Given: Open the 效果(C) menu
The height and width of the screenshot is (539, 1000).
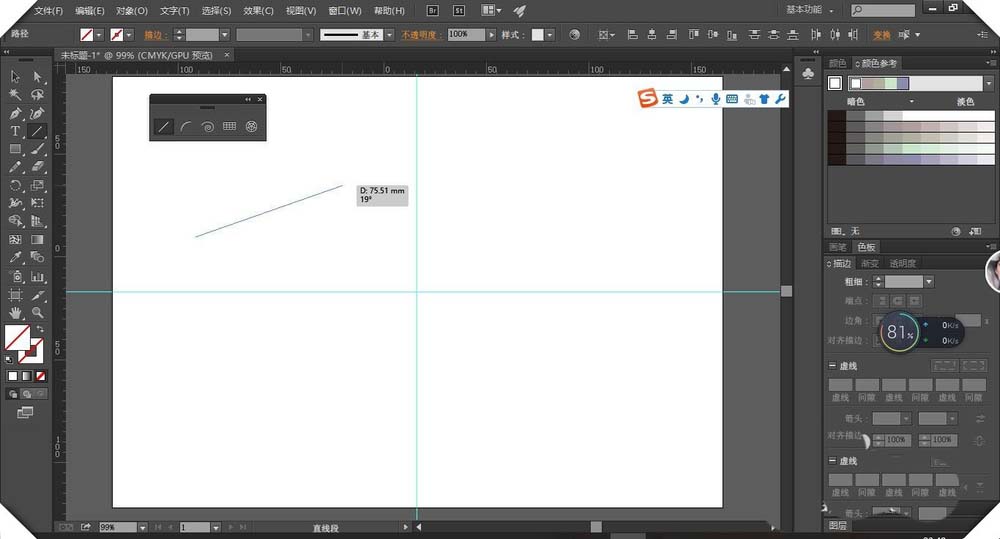Looking at the screenshot, I should [x=258, y=11].
